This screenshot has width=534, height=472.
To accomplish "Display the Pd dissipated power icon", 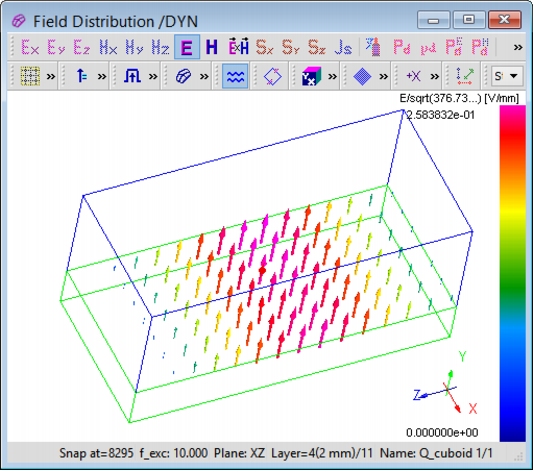I will [402, 47].
